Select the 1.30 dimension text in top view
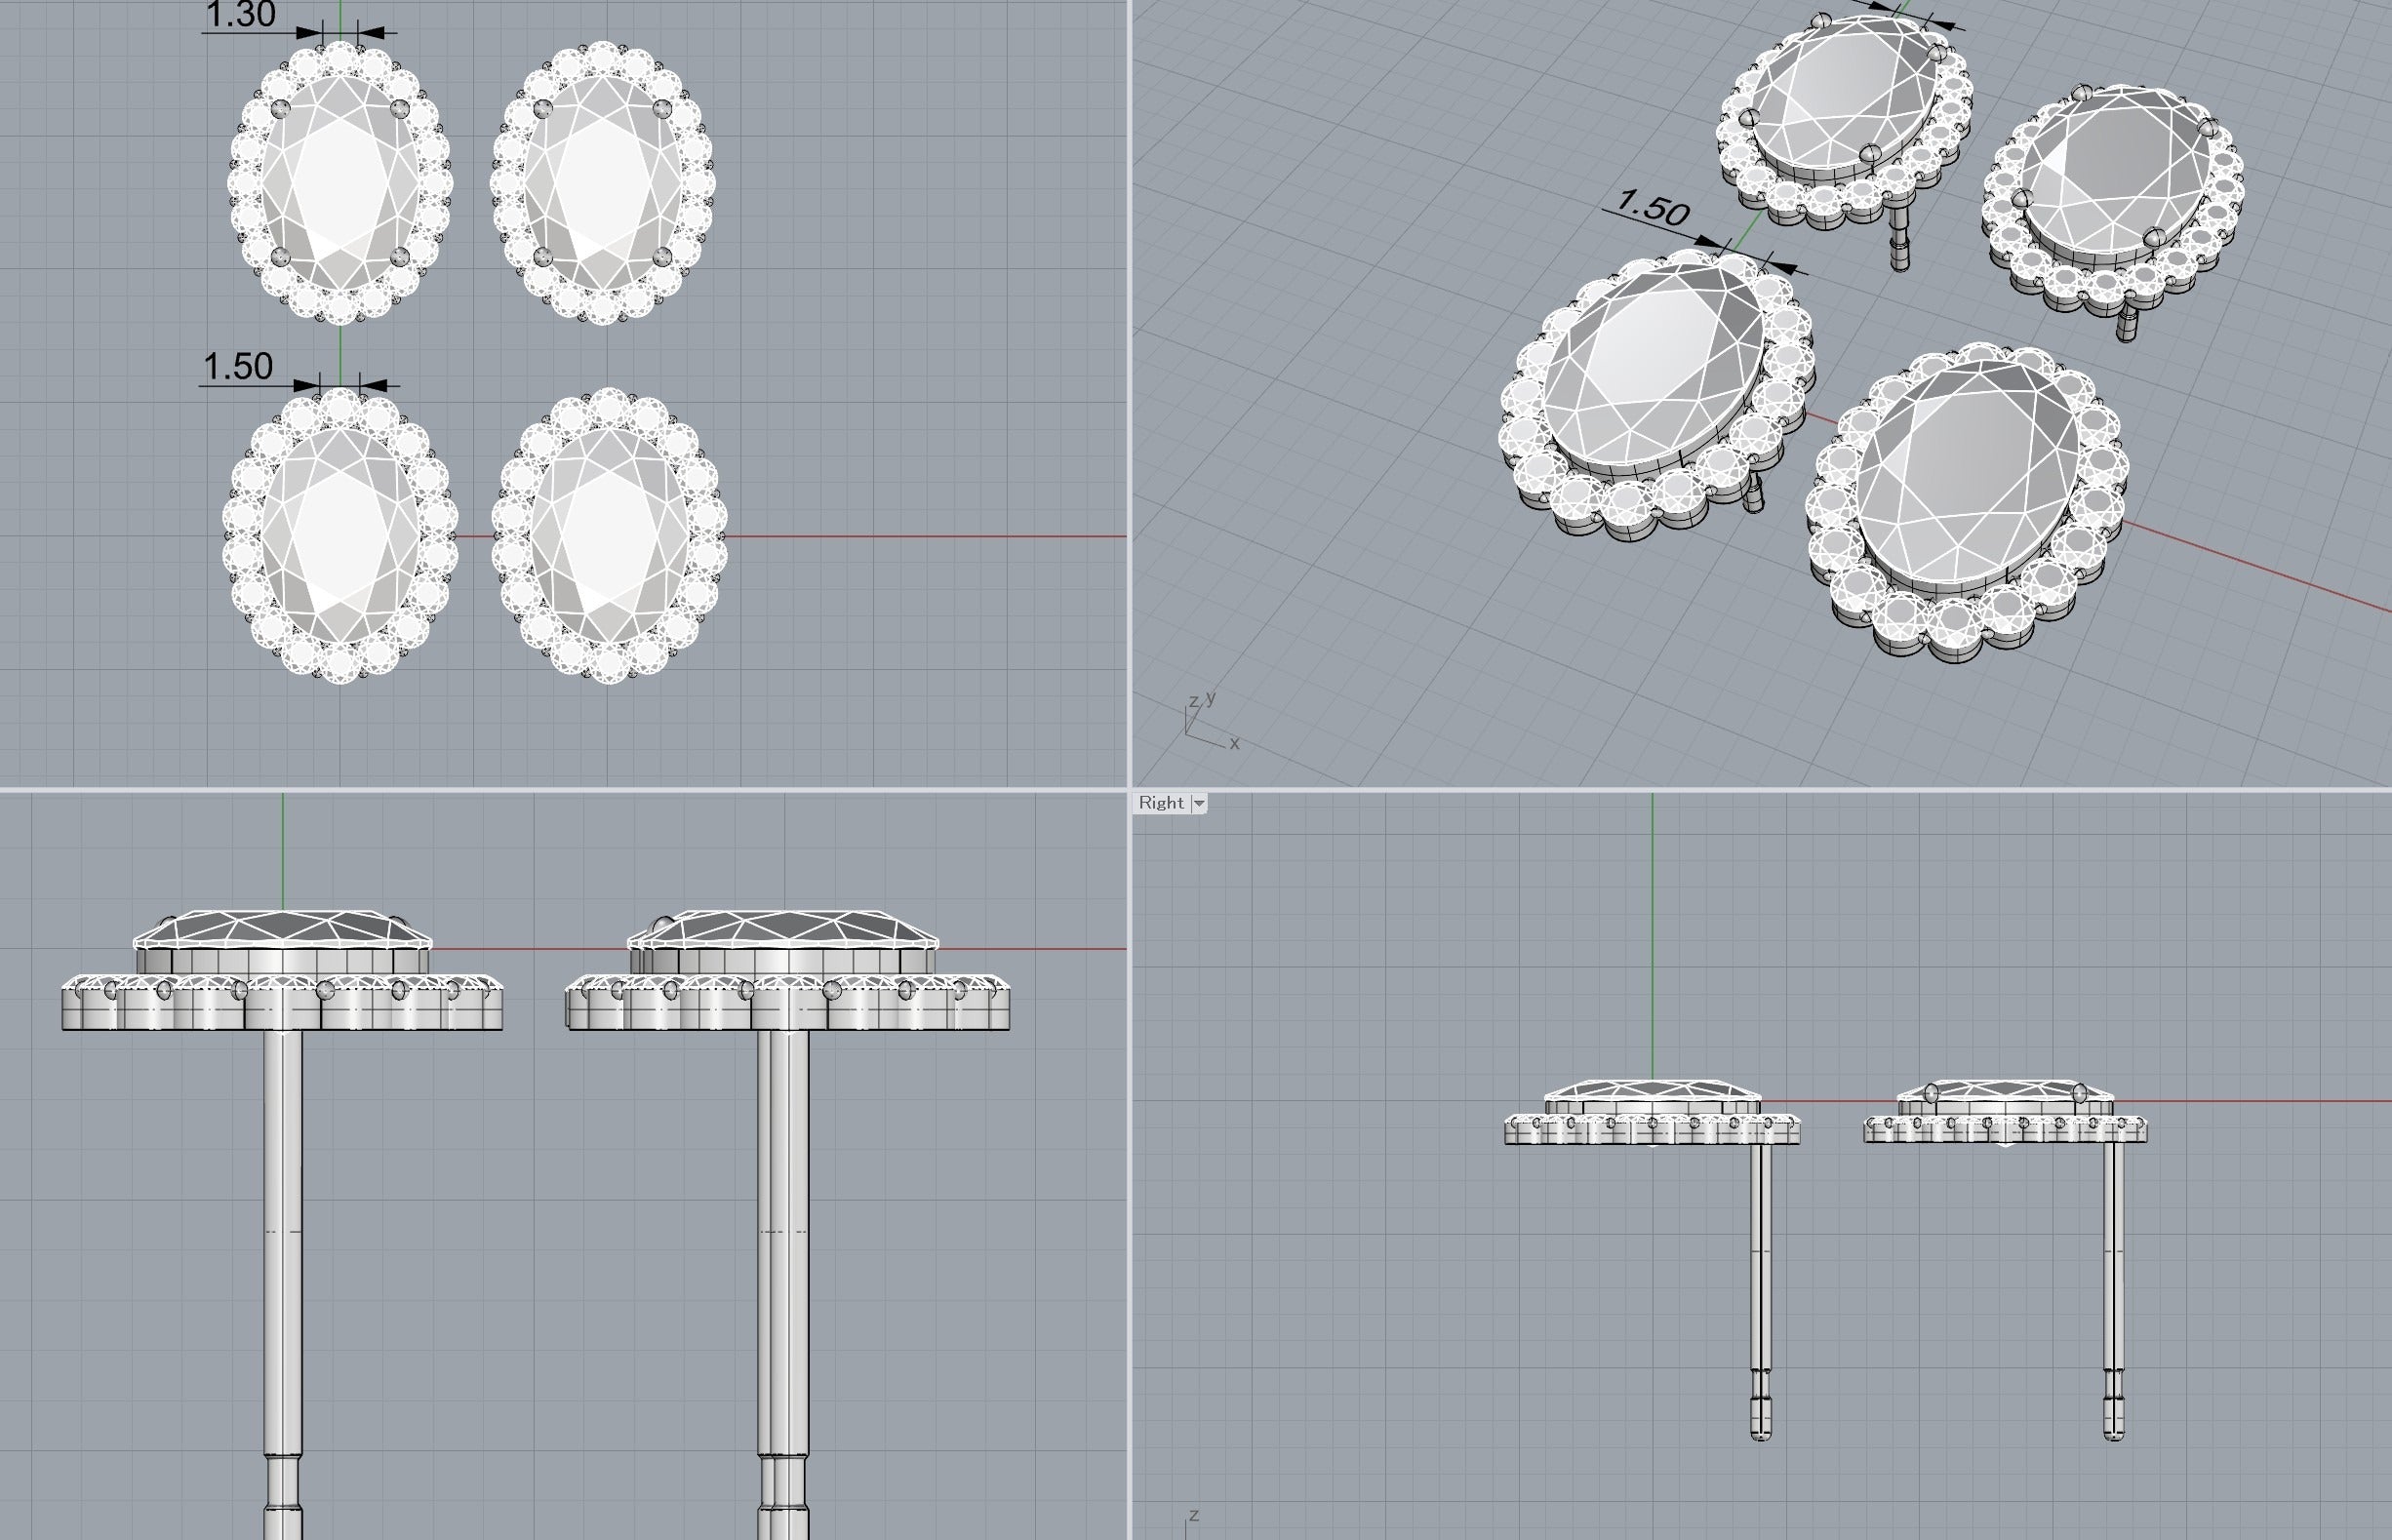 tap(240, 15)
